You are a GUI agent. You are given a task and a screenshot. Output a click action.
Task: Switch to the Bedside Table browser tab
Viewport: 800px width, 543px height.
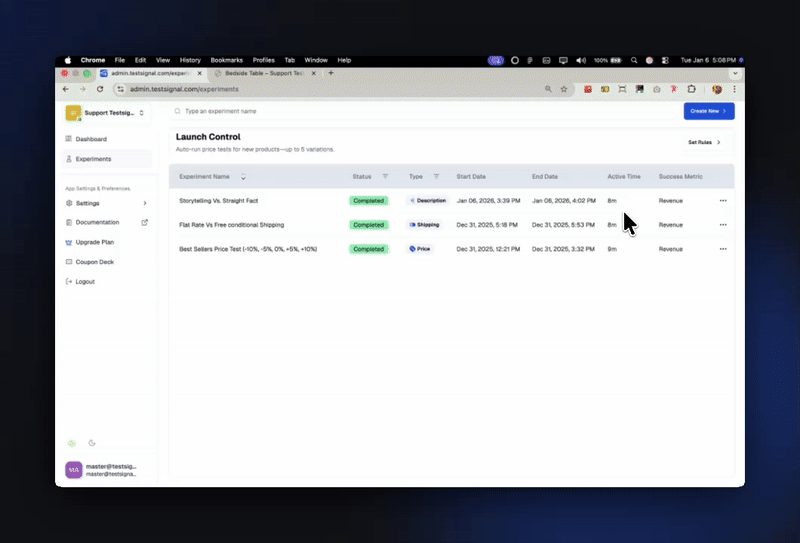pos(265,73)
